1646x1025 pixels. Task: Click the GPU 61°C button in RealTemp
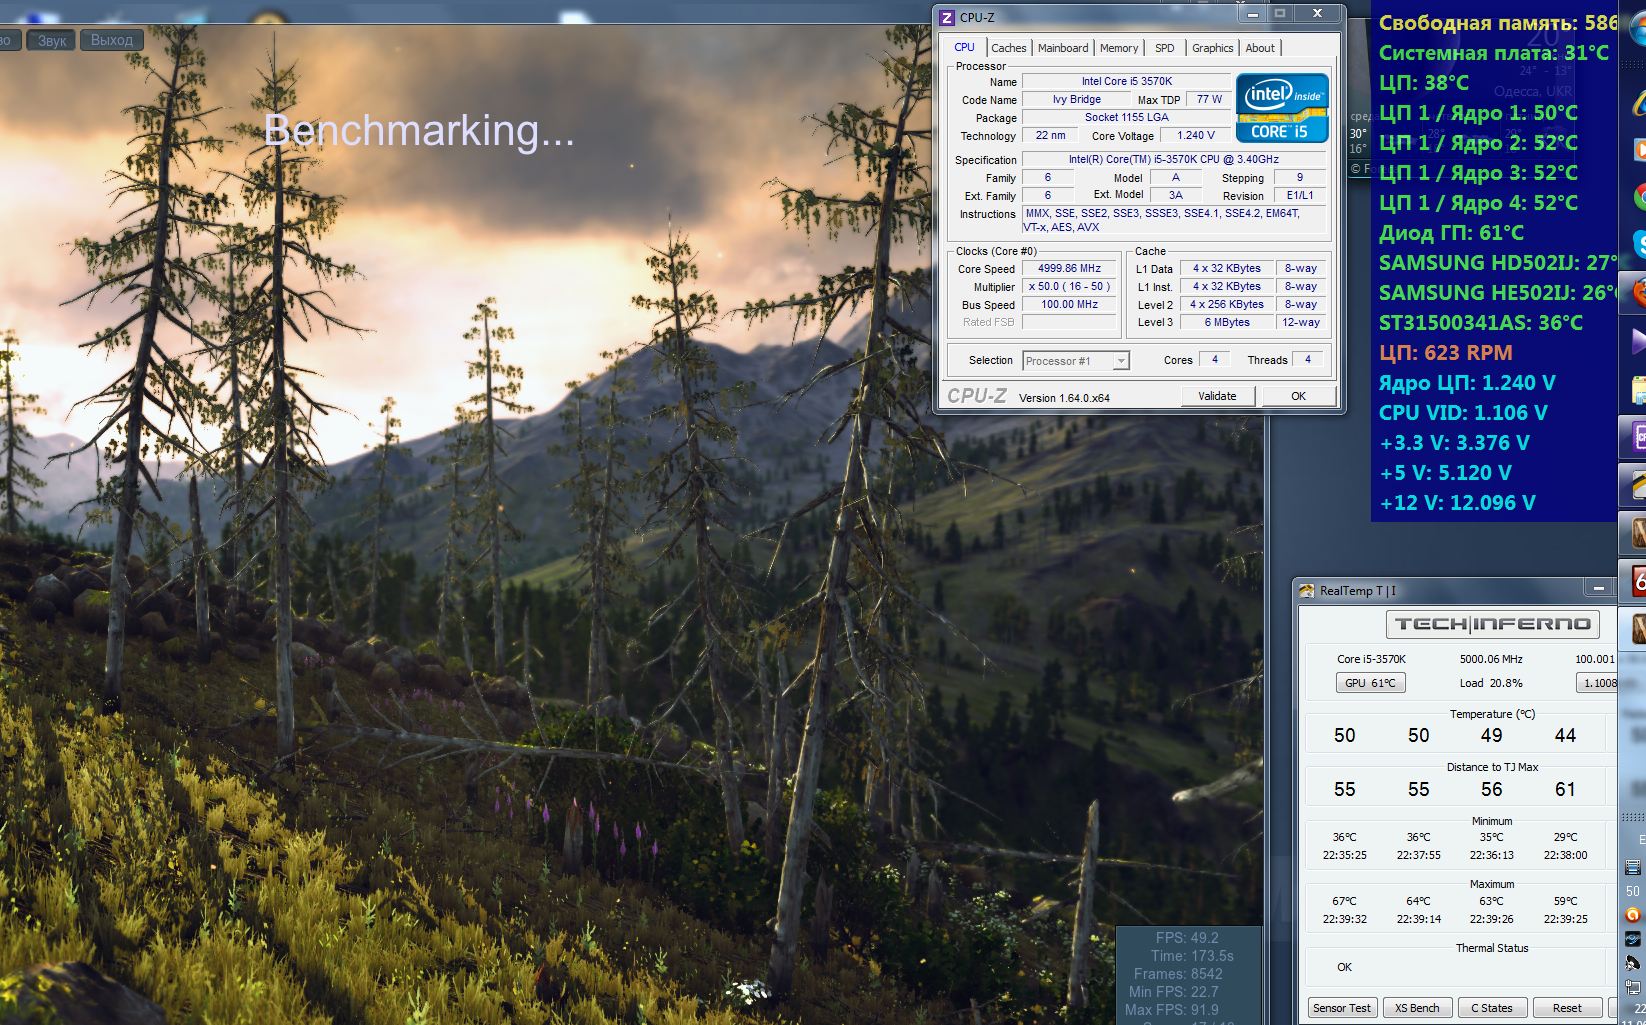[1370, 683]
